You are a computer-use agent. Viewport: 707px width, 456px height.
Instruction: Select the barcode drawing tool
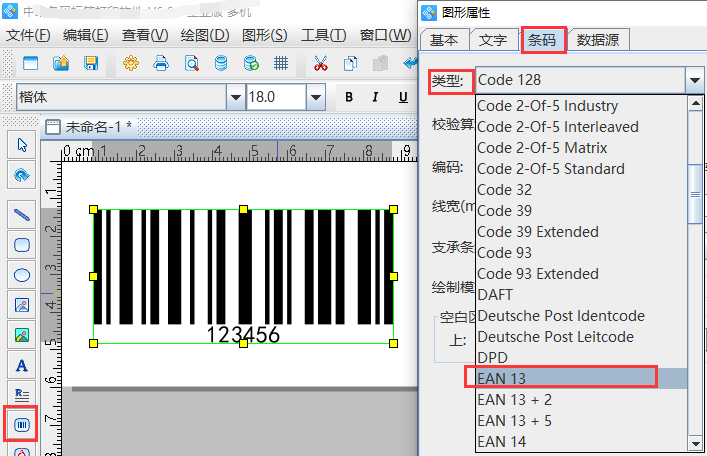(22, 424)
